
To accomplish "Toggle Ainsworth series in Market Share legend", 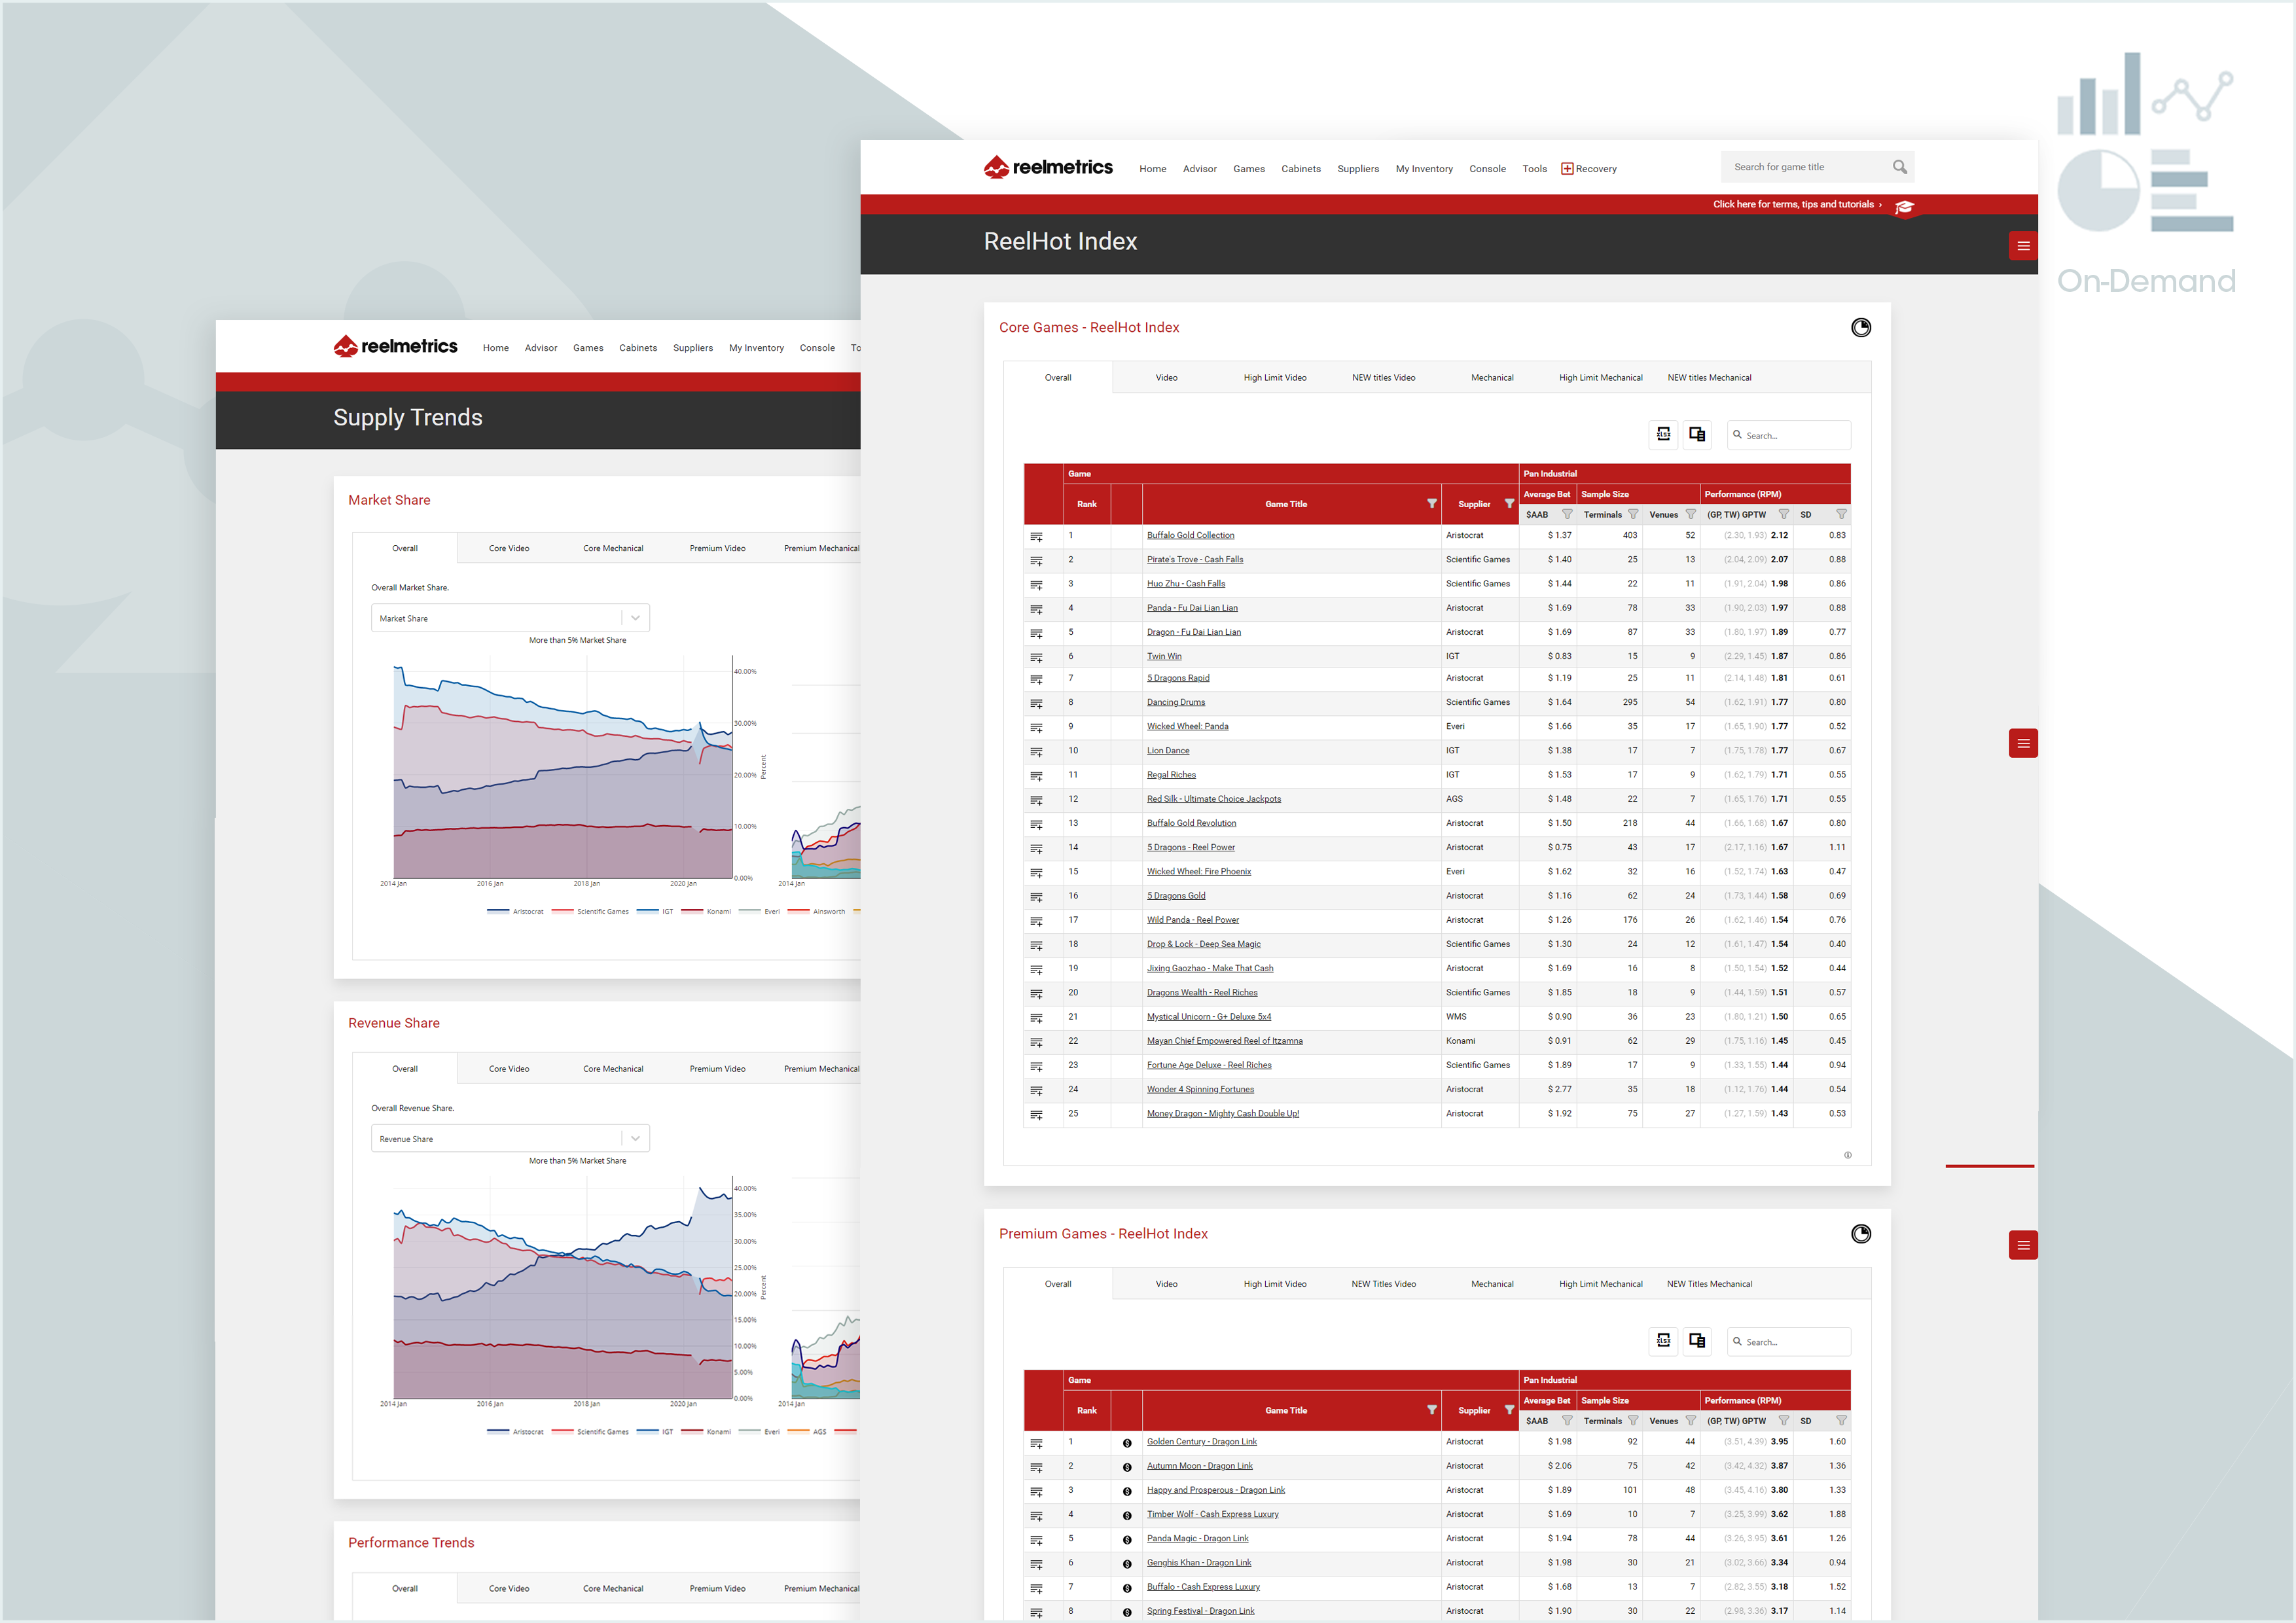I will pos(816,911).
